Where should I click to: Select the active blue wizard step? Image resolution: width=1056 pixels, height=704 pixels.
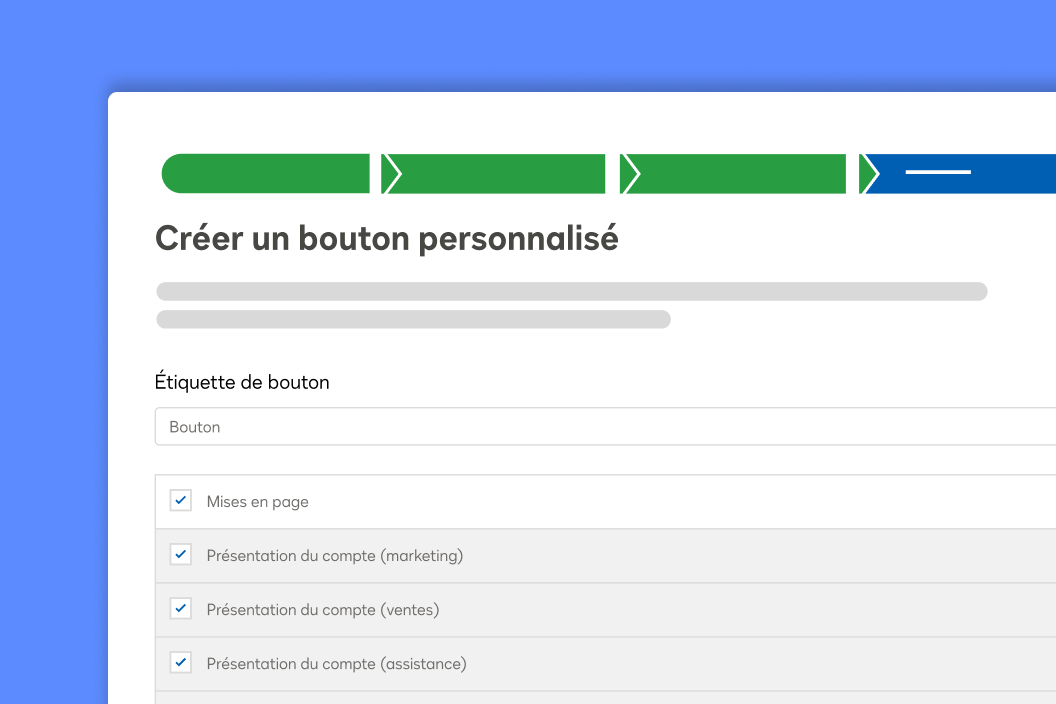coord(960,173)
